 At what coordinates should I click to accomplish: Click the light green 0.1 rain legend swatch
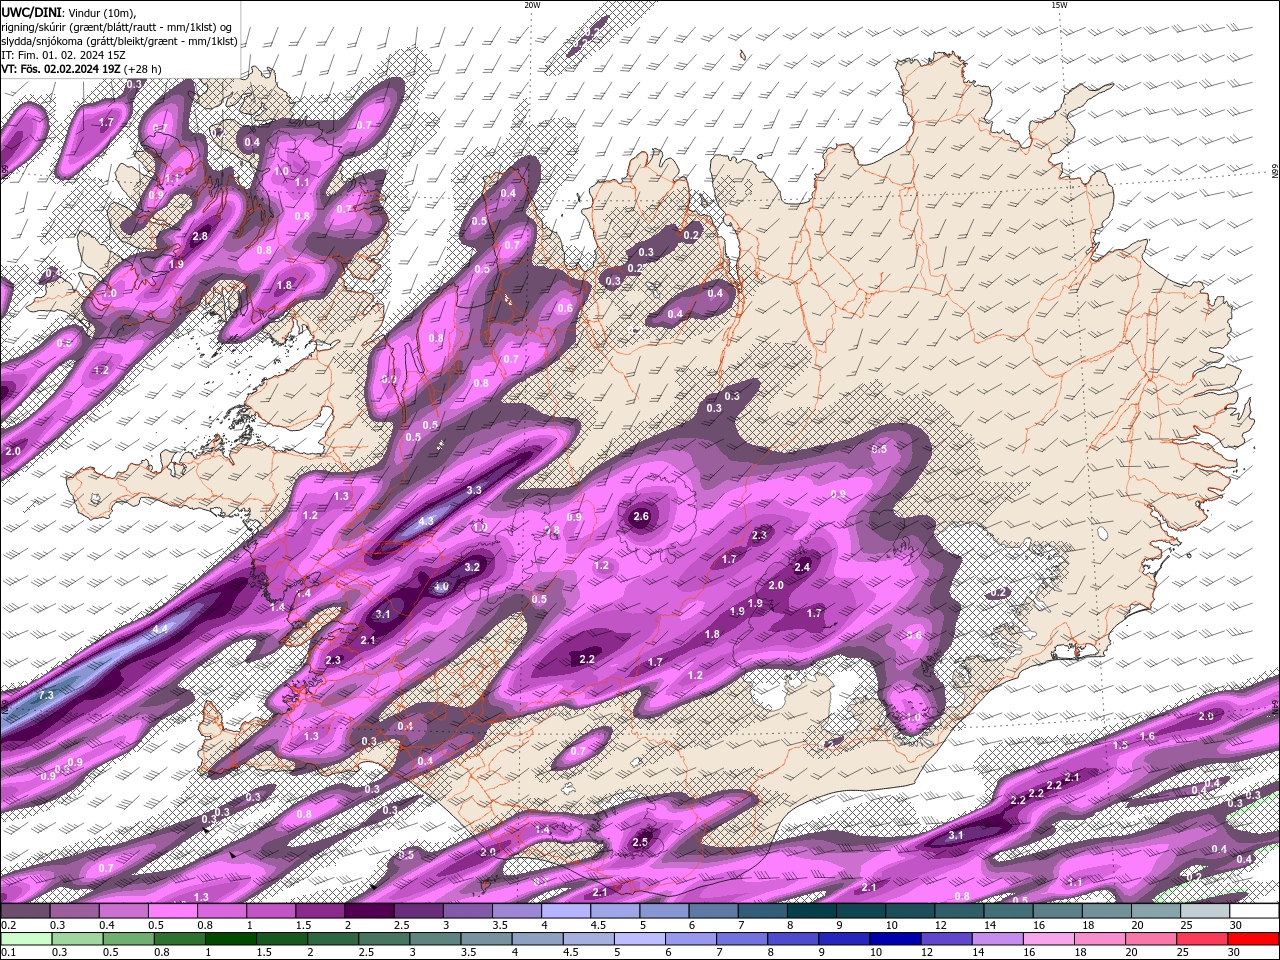coord(27,939)
